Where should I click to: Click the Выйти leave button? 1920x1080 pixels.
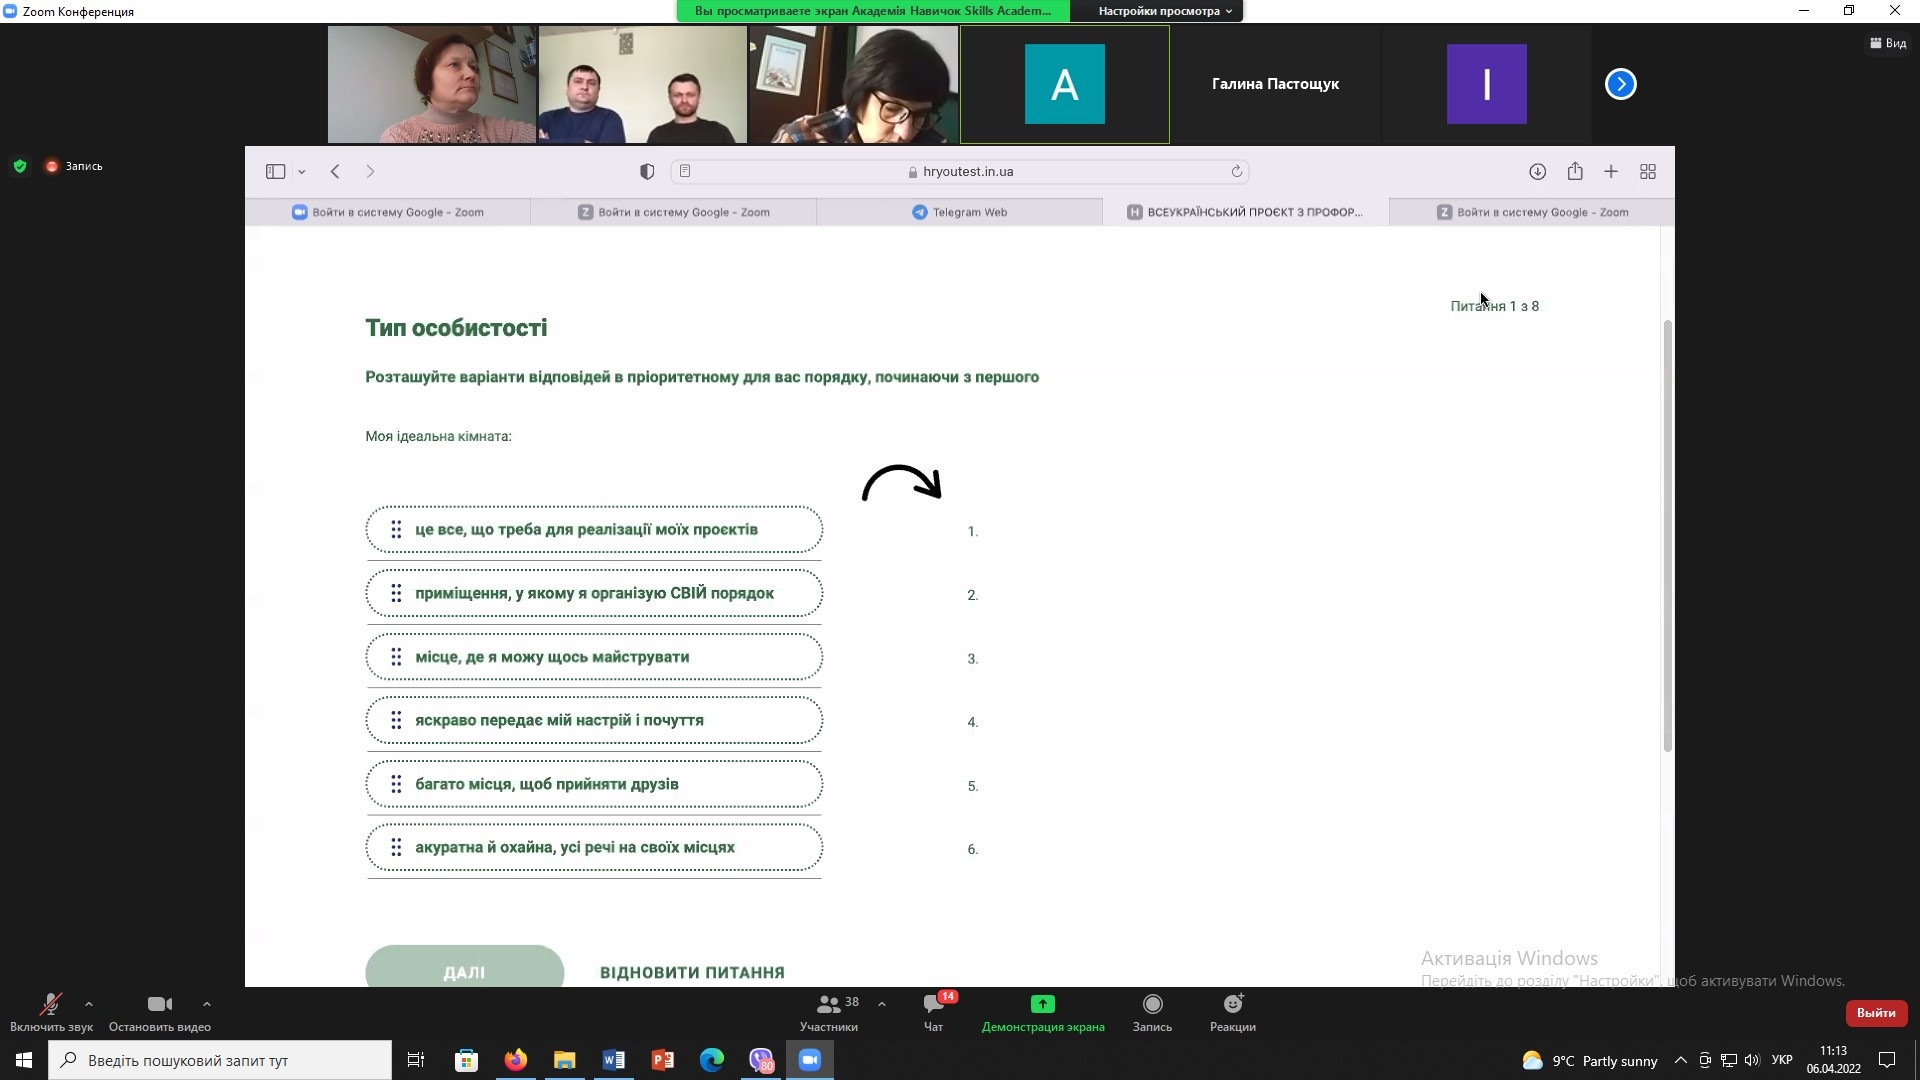(x=1876, y=1013)
